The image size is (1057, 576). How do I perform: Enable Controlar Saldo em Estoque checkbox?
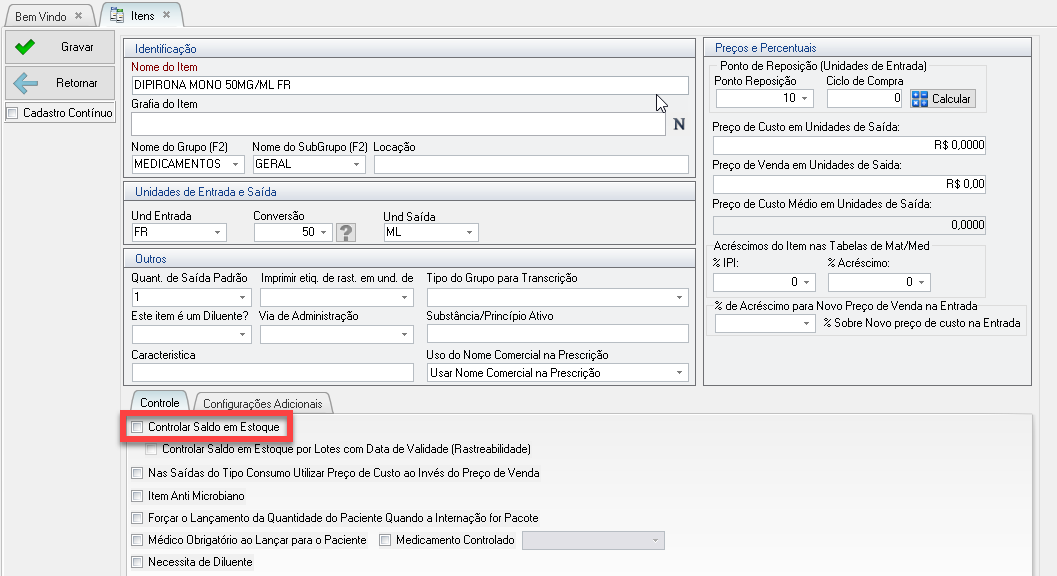(x=138, y=428)
